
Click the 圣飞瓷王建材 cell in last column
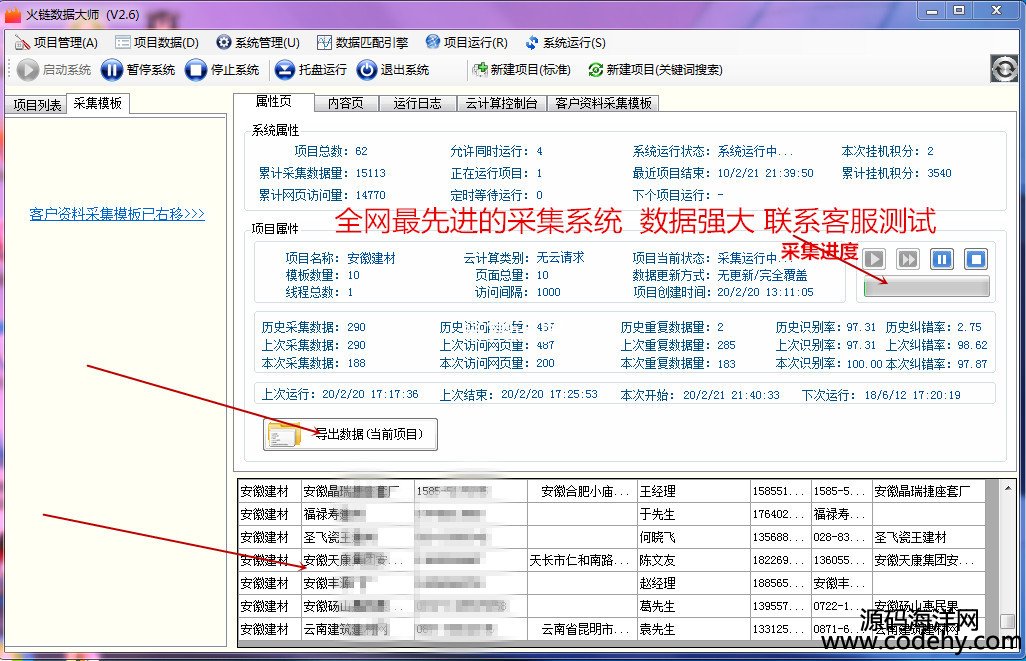pyautogui.click(x=929, y=537)
